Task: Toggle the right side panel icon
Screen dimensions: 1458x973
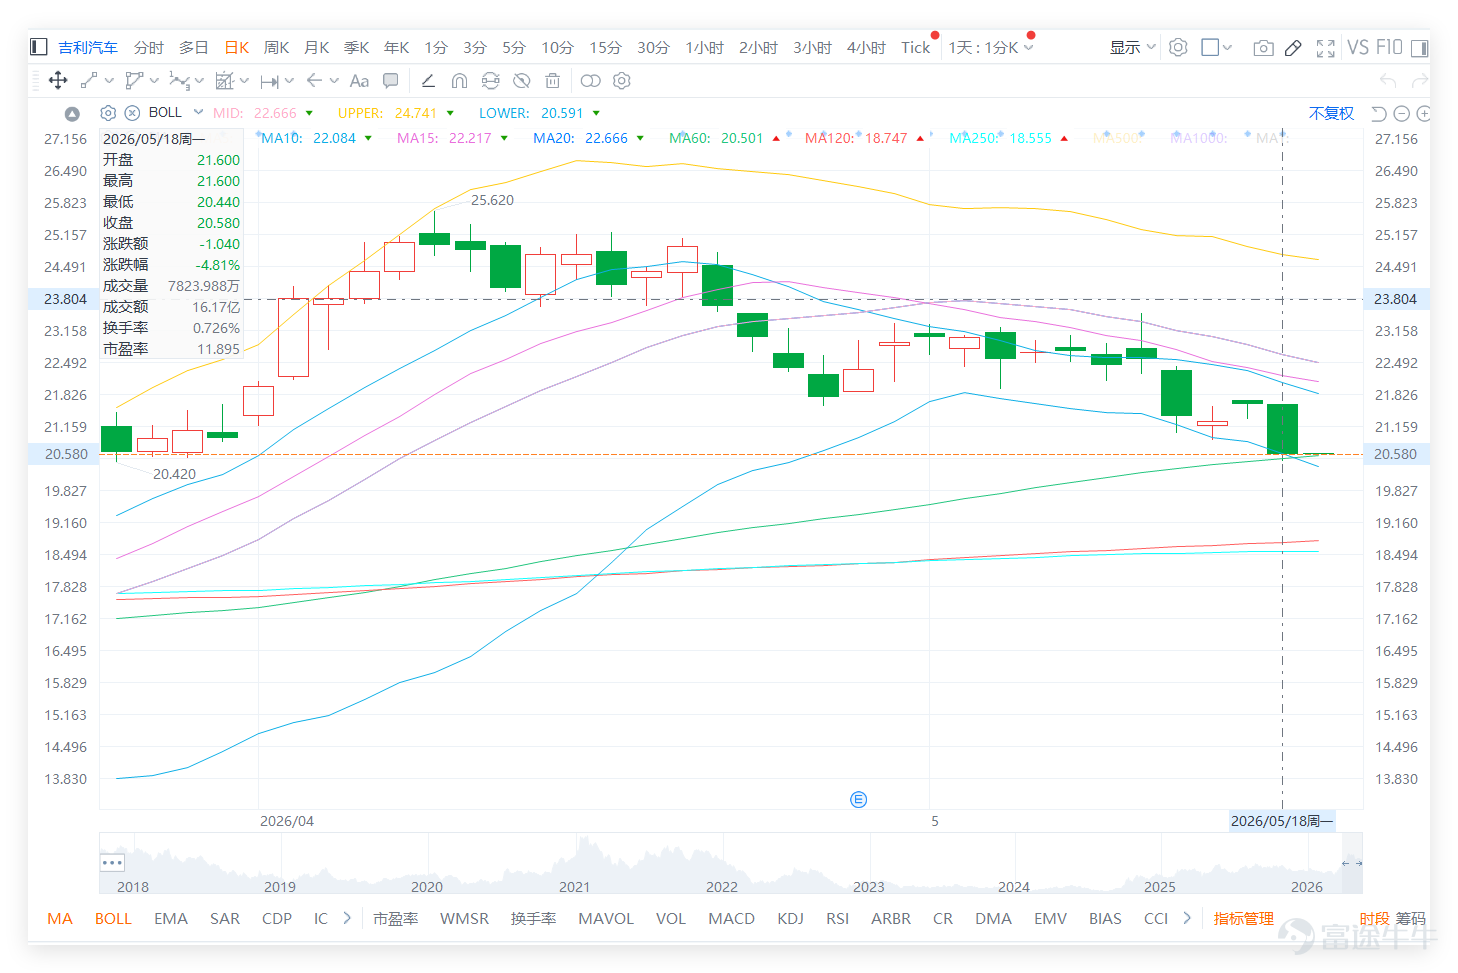Action: [x=1419, y=47]
